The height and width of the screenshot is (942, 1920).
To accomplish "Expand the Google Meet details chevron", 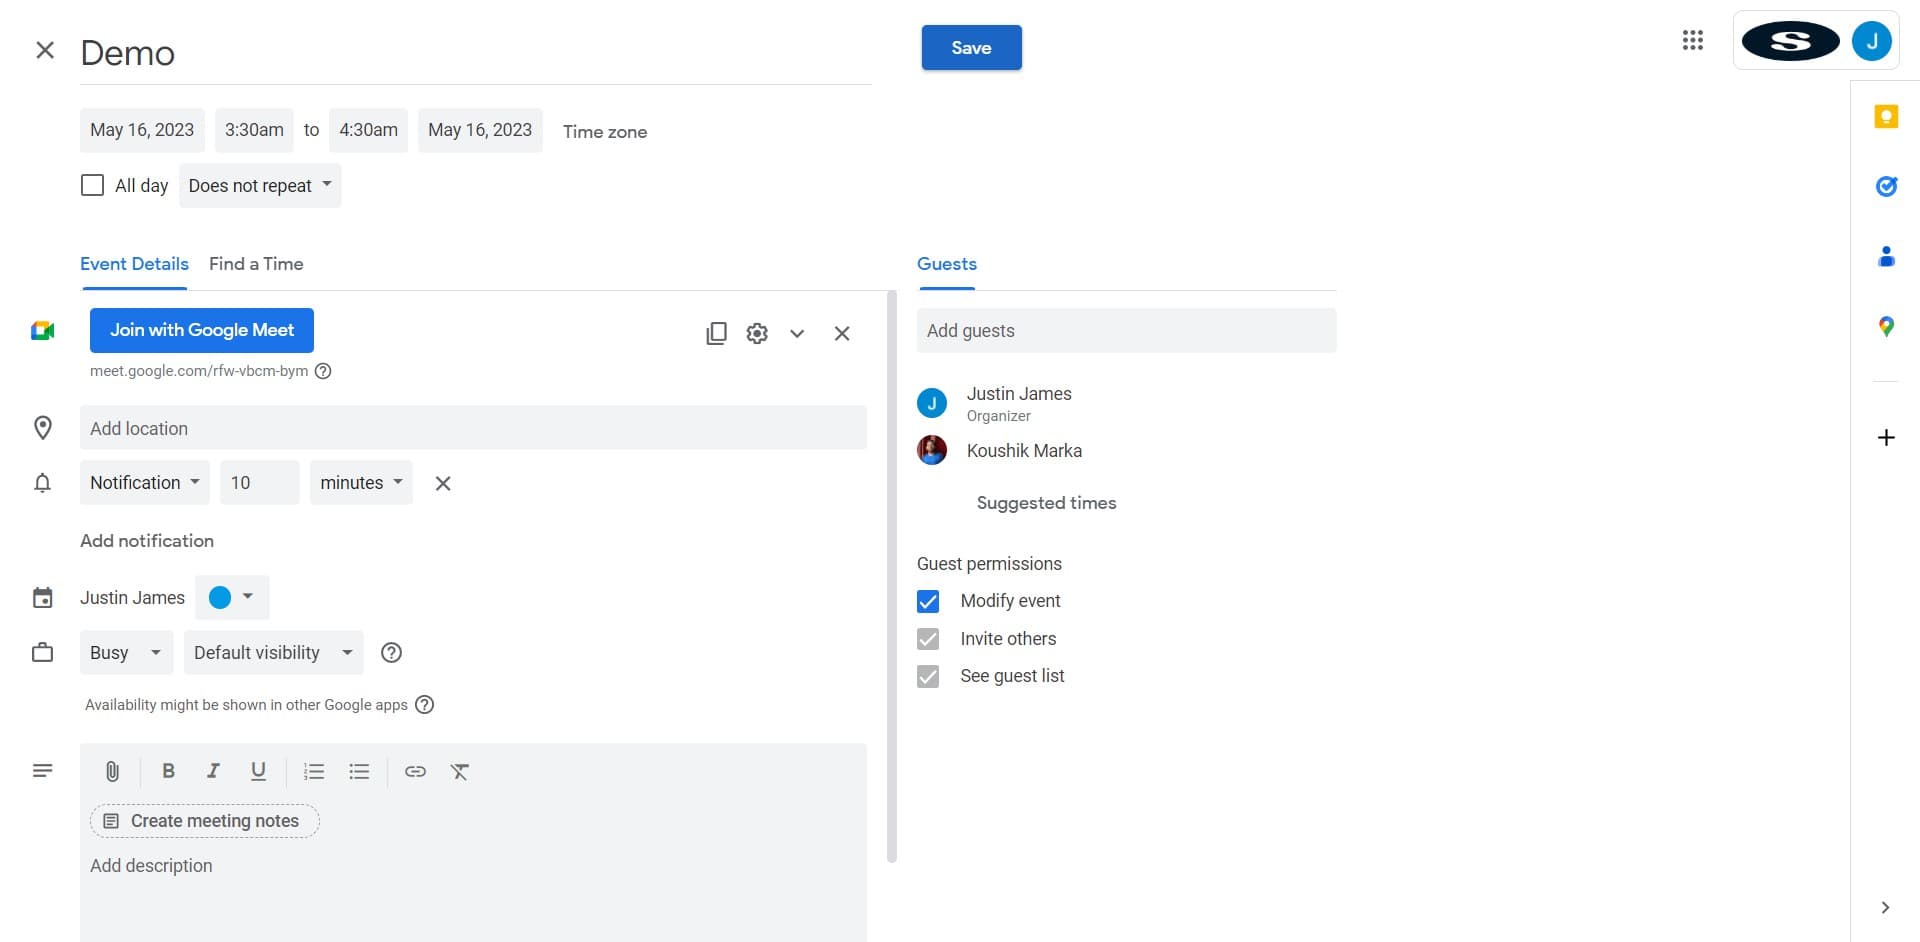I will pos(797,333).
